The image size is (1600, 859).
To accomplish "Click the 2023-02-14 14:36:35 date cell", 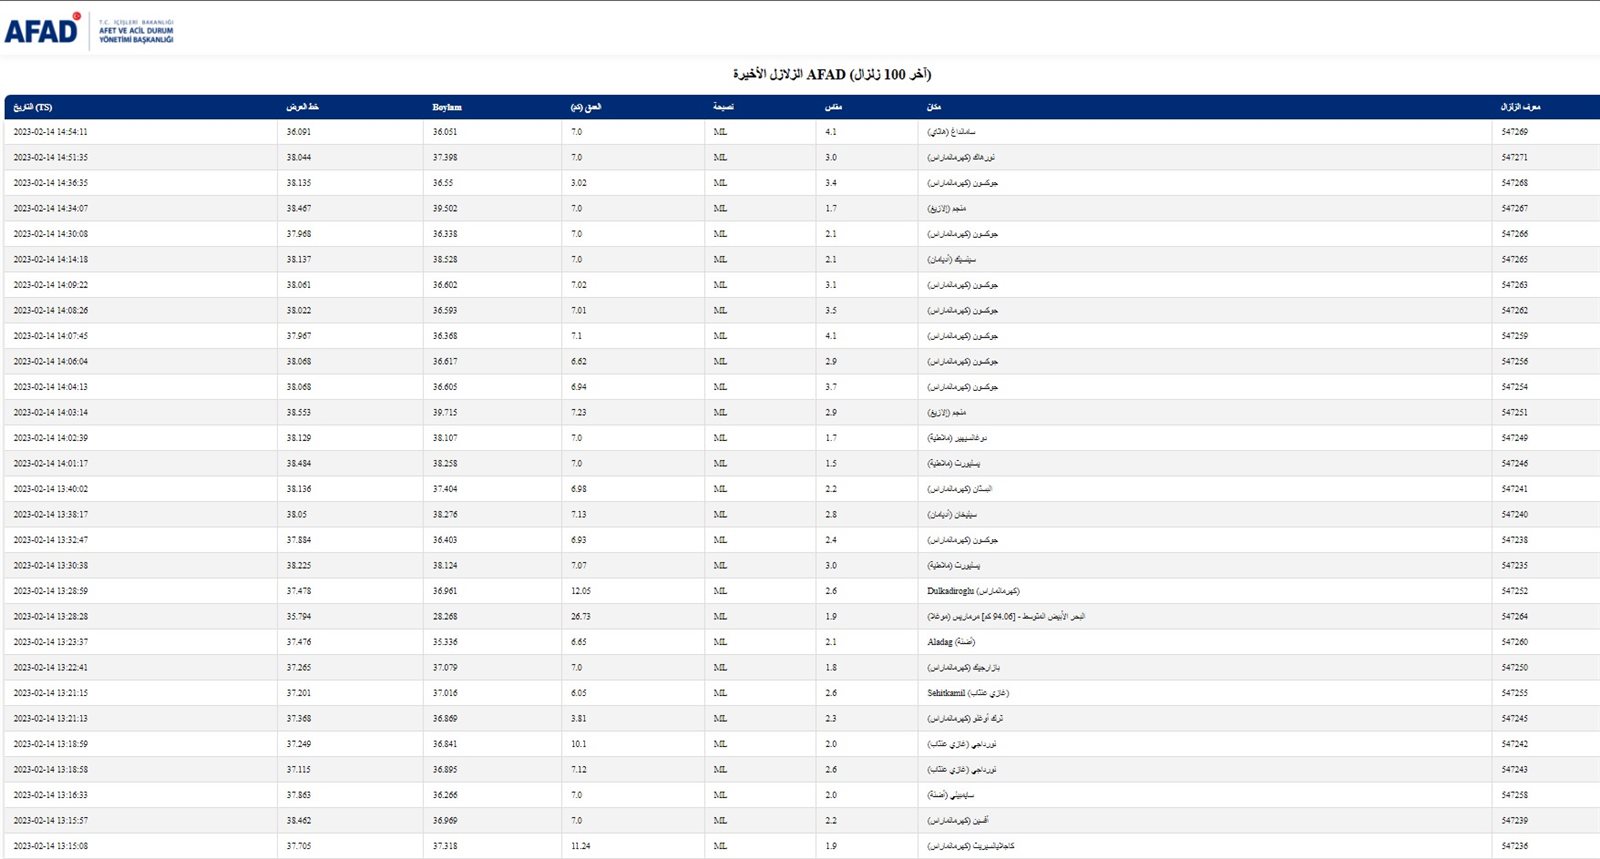I will click(x=51, y=183).
